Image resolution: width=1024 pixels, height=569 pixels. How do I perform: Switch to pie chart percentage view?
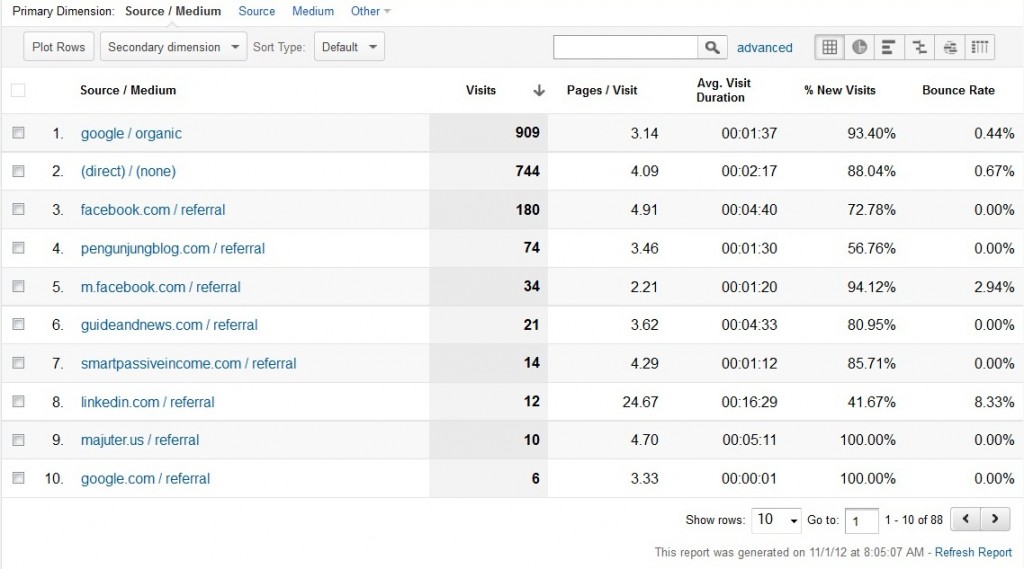[859, 47]
